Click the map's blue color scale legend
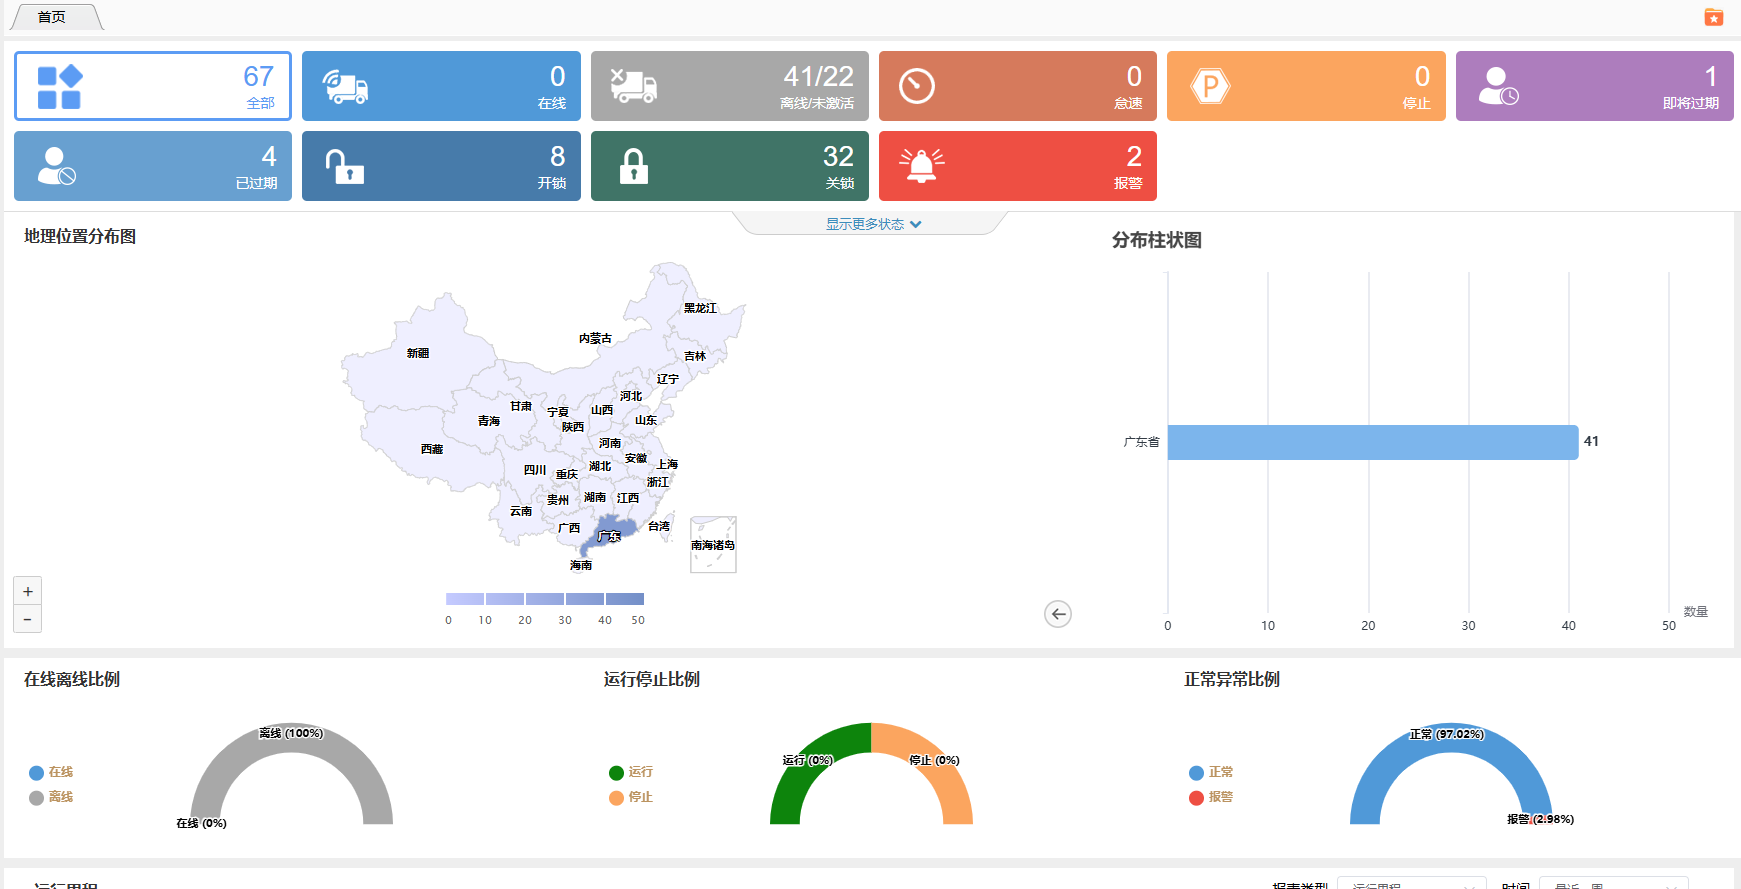The width and height of the screenshot is (1741, 889). coord(545,599)
